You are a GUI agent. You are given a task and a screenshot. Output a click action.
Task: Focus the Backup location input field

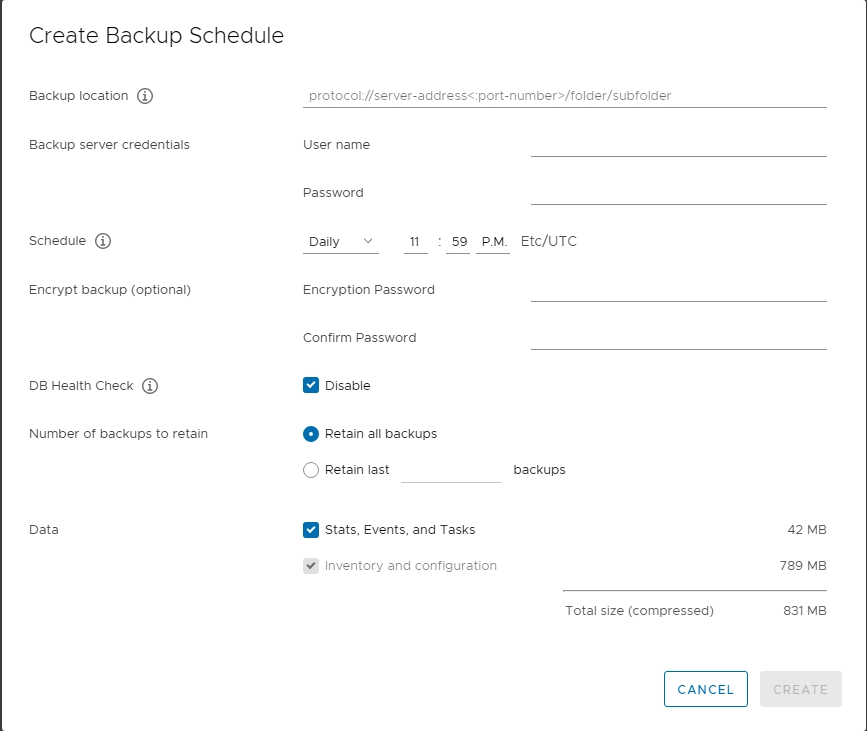pos(565,96)
